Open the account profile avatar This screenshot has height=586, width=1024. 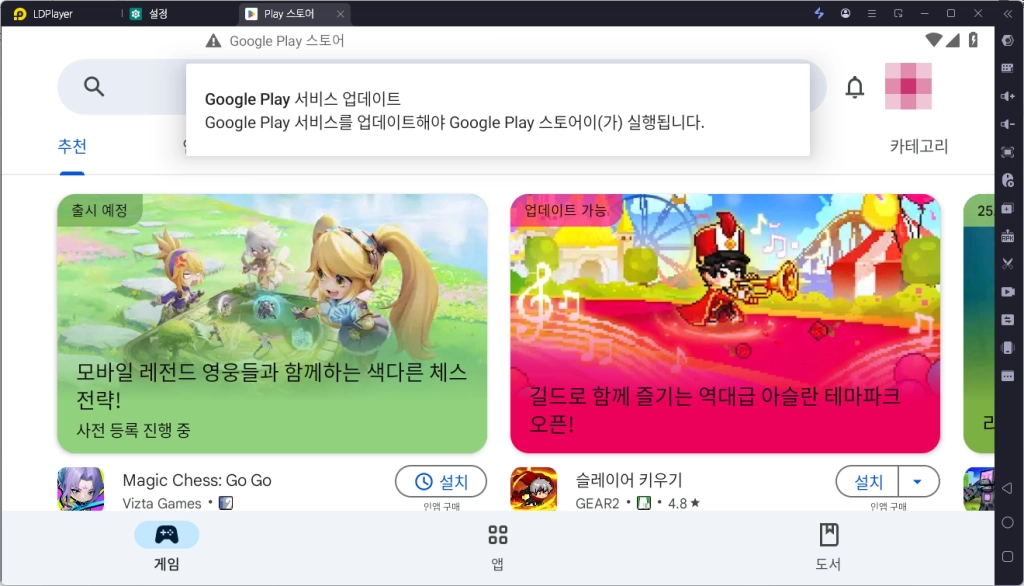pyautogui.click(x=908, y=86)
